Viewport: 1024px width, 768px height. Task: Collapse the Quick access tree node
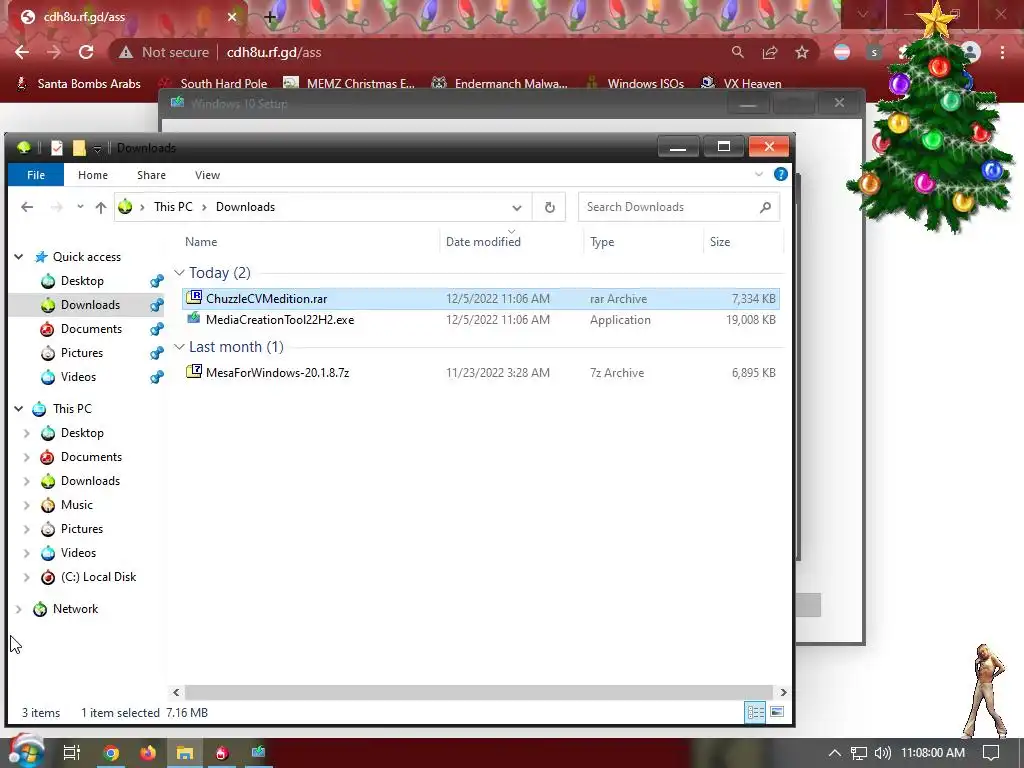[19, 257]
